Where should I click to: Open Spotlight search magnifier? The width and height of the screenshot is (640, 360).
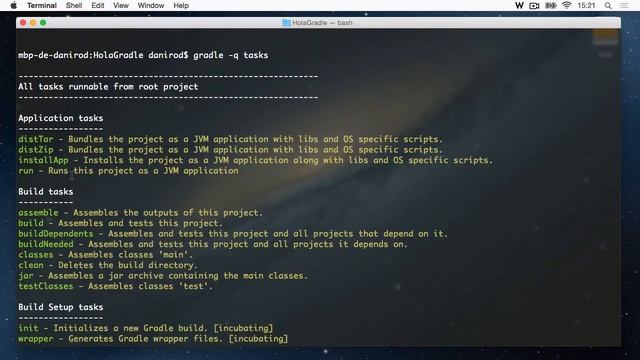608,5
